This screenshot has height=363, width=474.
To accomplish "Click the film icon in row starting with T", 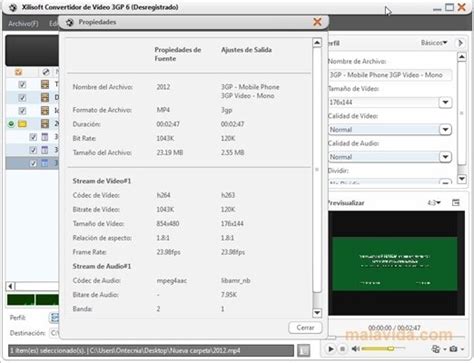I will [45, 84].
